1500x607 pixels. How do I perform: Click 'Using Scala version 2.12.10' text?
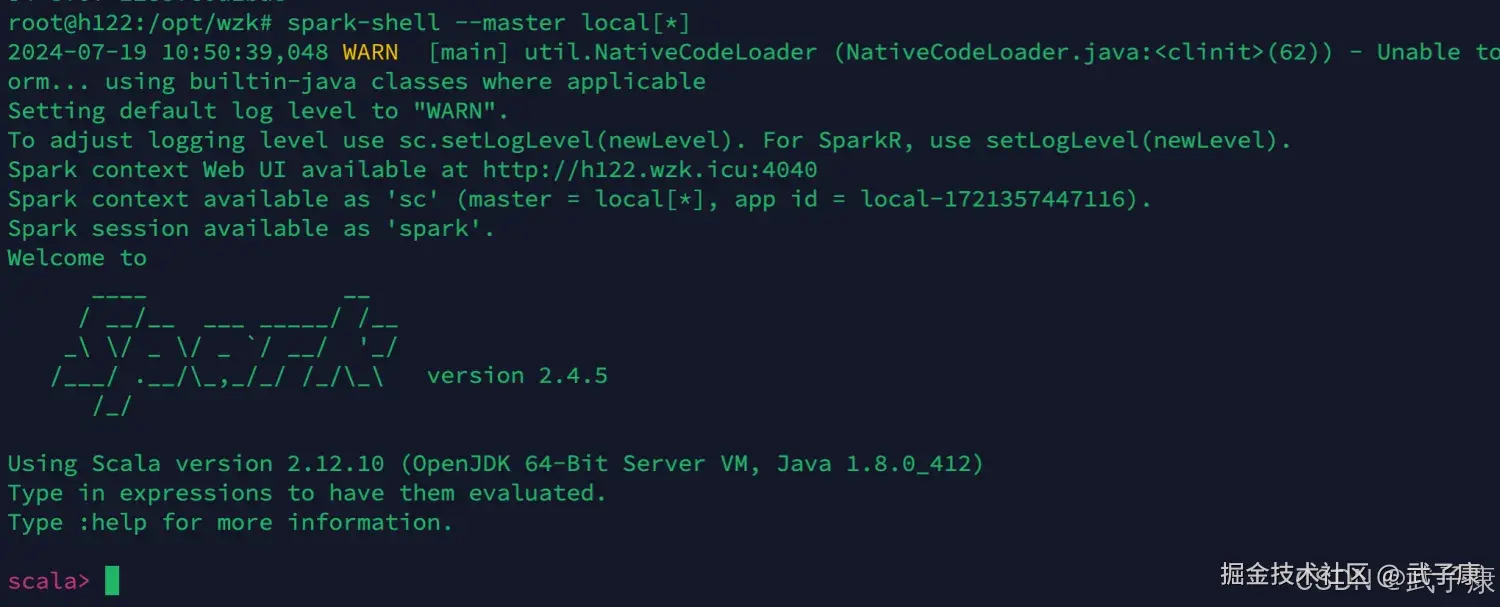196,464
